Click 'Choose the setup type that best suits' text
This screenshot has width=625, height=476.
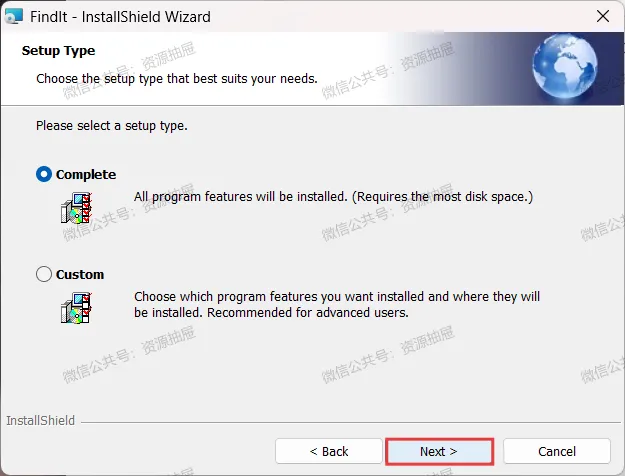pos(177,79)
